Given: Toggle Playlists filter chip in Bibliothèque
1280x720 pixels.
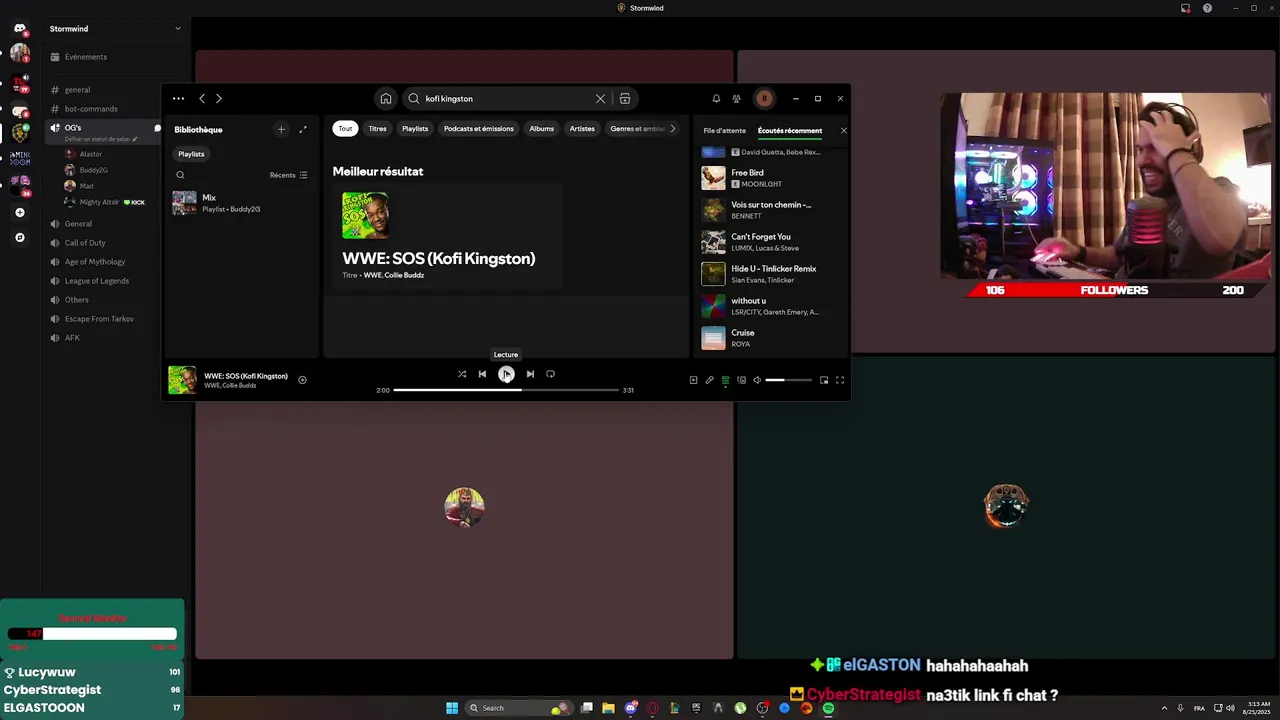Looking at the screenshot, I should click(x=191, y=154).
